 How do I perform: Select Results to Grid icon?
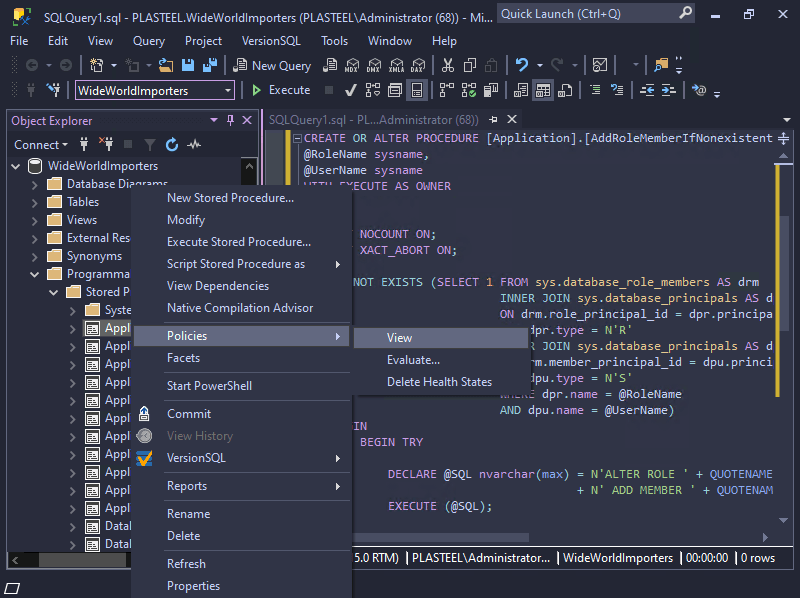pyautogui.click(x=543, y=90)
